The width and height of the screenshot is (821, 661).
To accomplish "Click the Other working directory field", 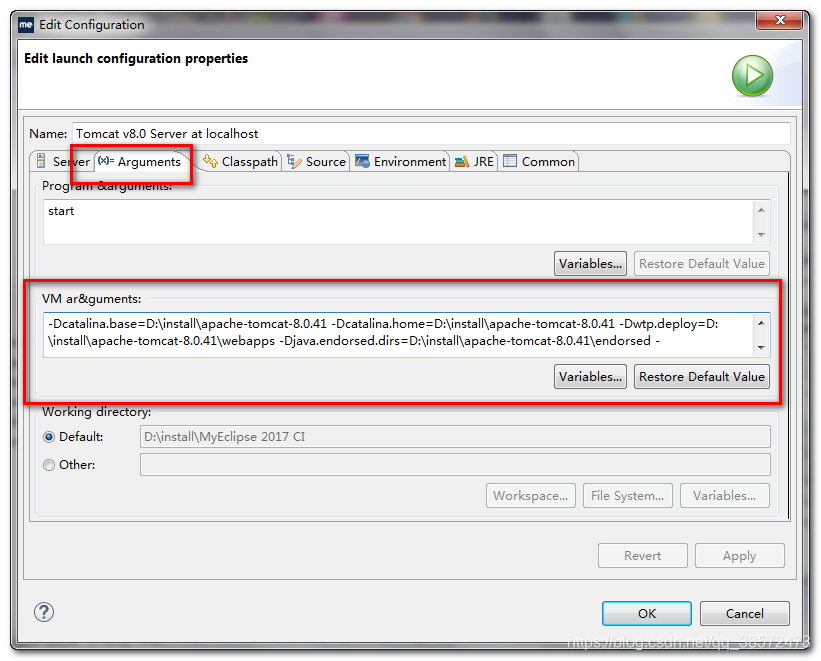I will [455, 465].
